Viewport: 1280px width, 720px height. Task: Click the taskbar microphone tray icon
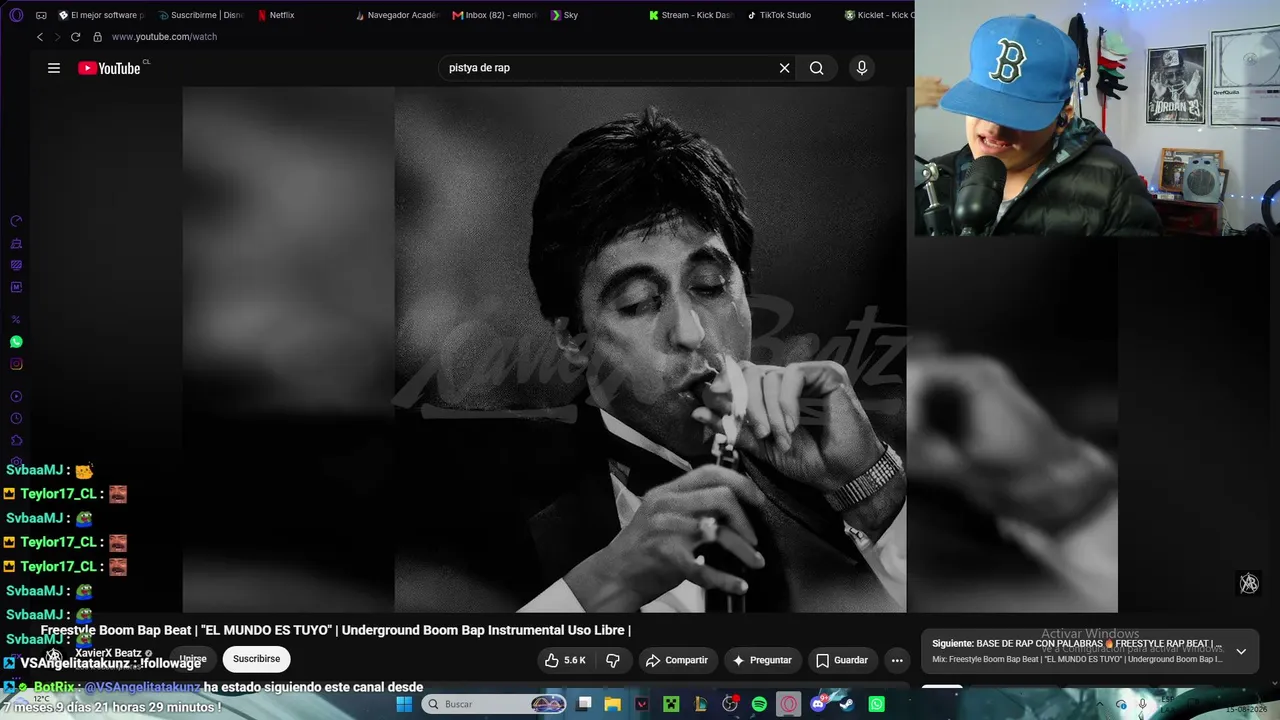(1143, 704)
